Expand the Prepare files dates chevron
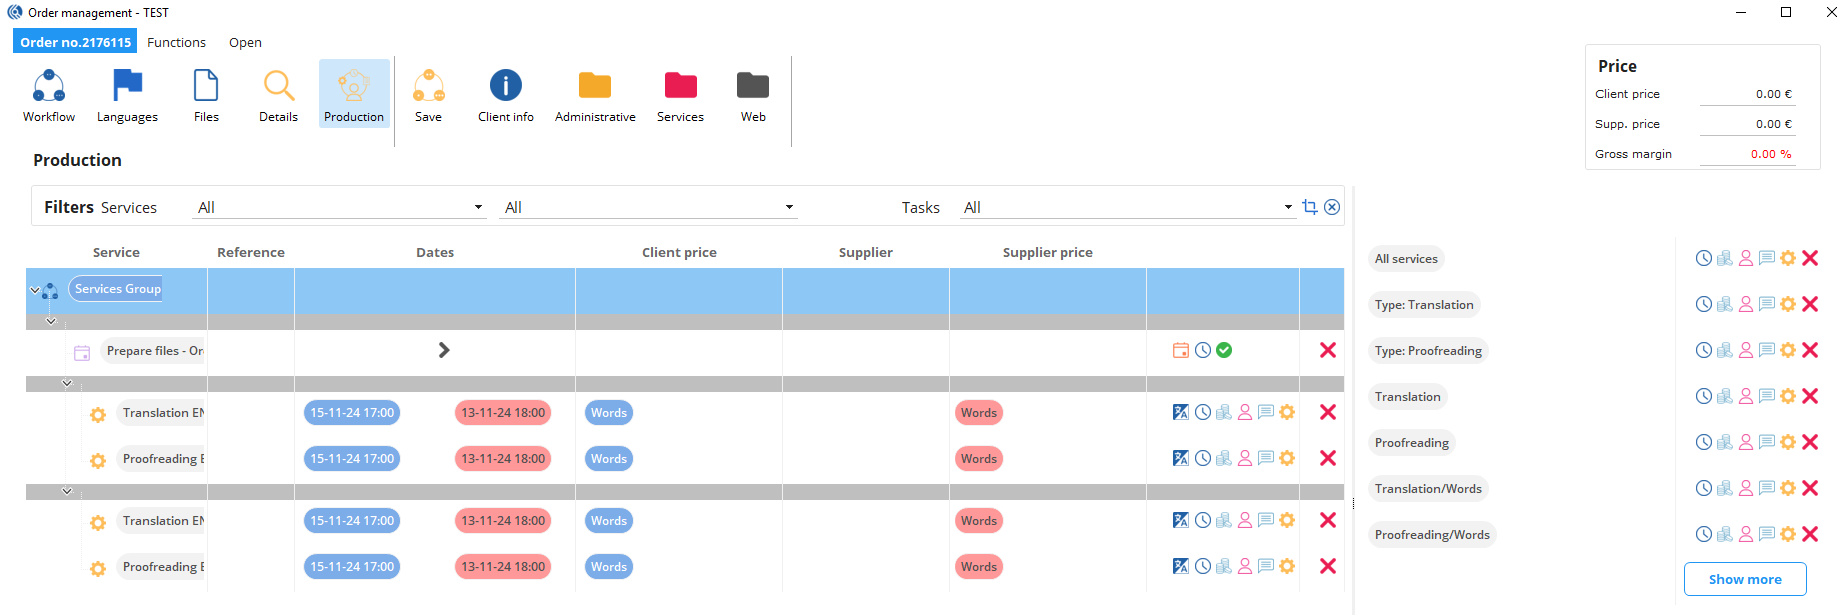 tap(444, 351)
